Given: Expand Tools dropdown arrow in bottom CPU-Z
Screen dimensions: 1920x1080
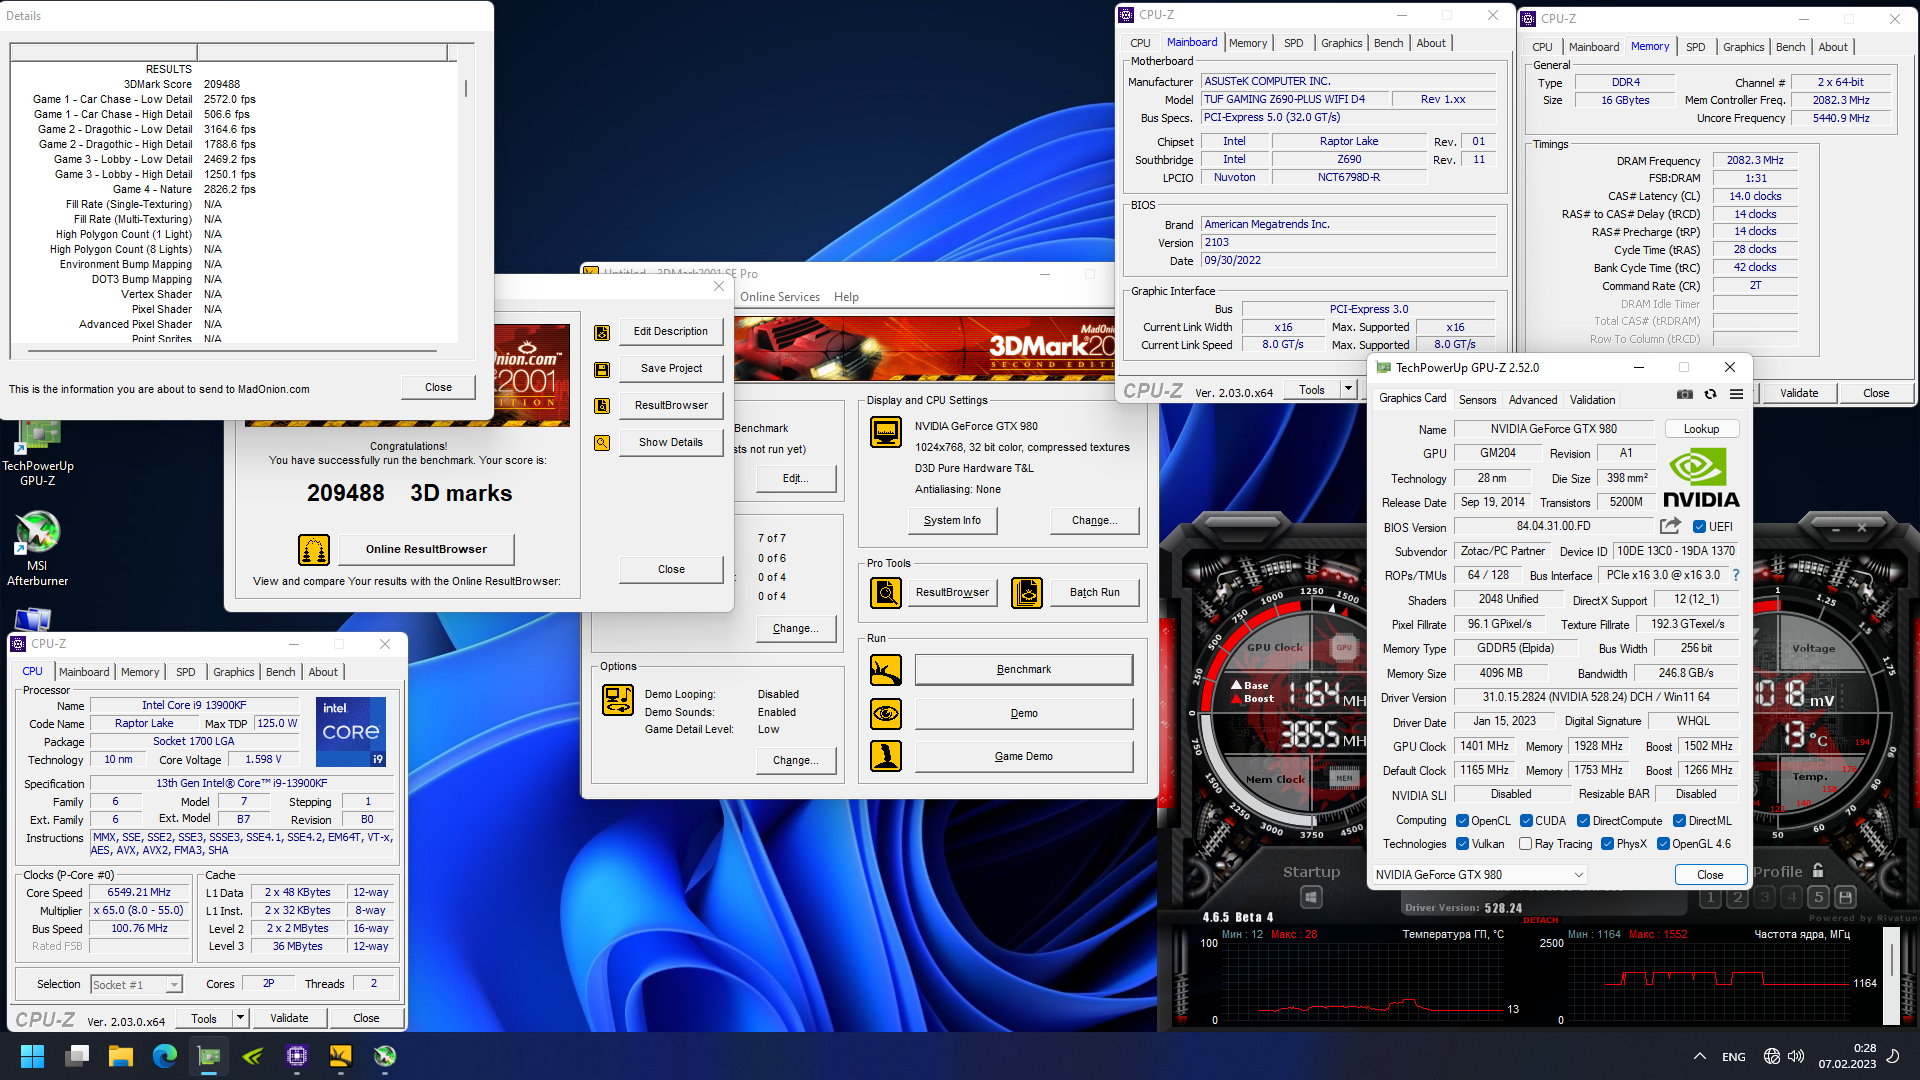Looking at the screenshot, I should click(240, 1018).
